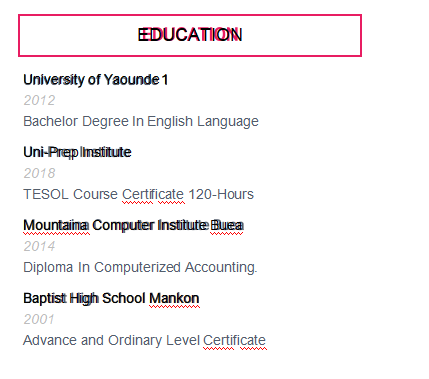Click underlined Certificate in last line

[x=234, y=341]
